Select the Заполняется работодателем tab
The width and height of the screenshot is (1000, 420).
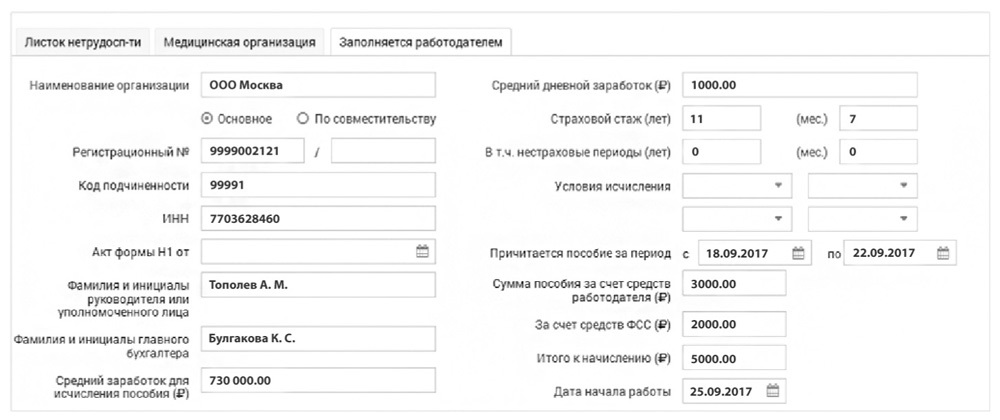(x=422, y=43)
